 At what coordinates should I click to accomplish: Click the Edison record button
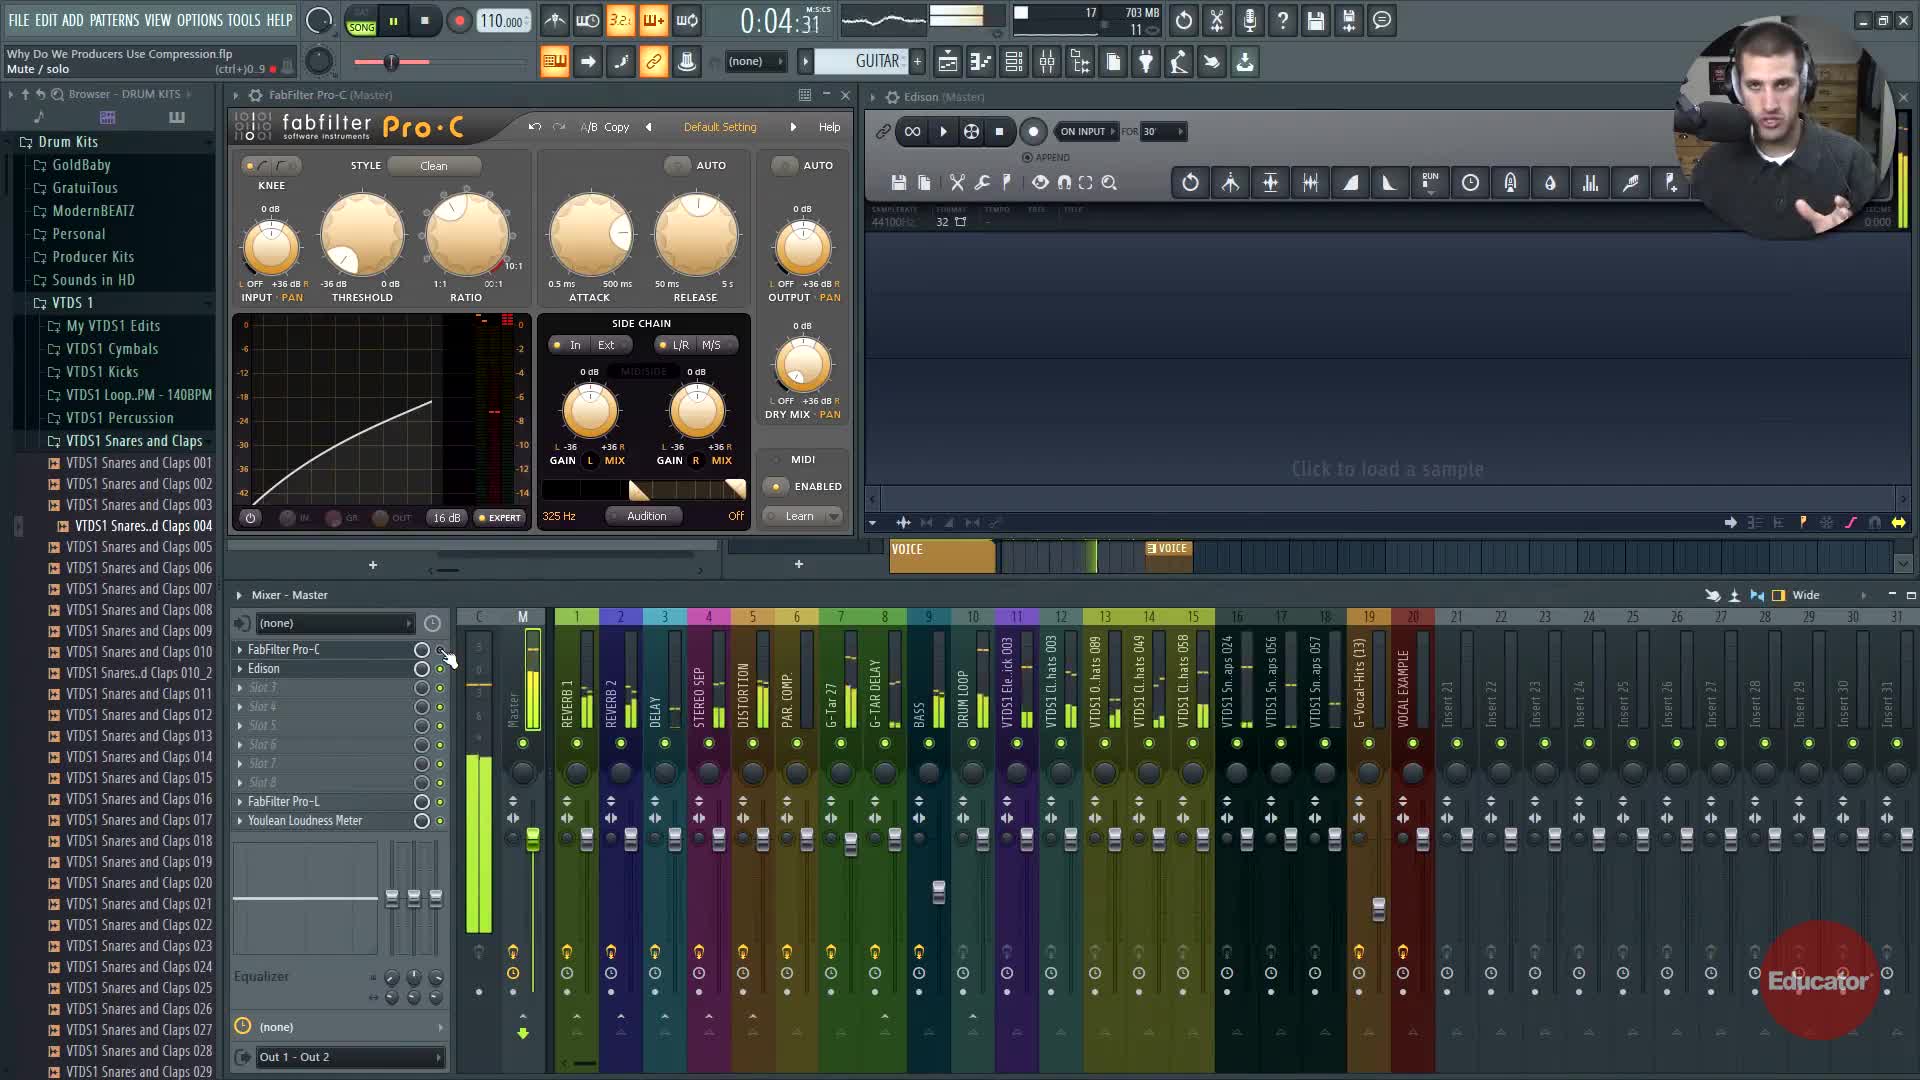(x=1033, y=131)
